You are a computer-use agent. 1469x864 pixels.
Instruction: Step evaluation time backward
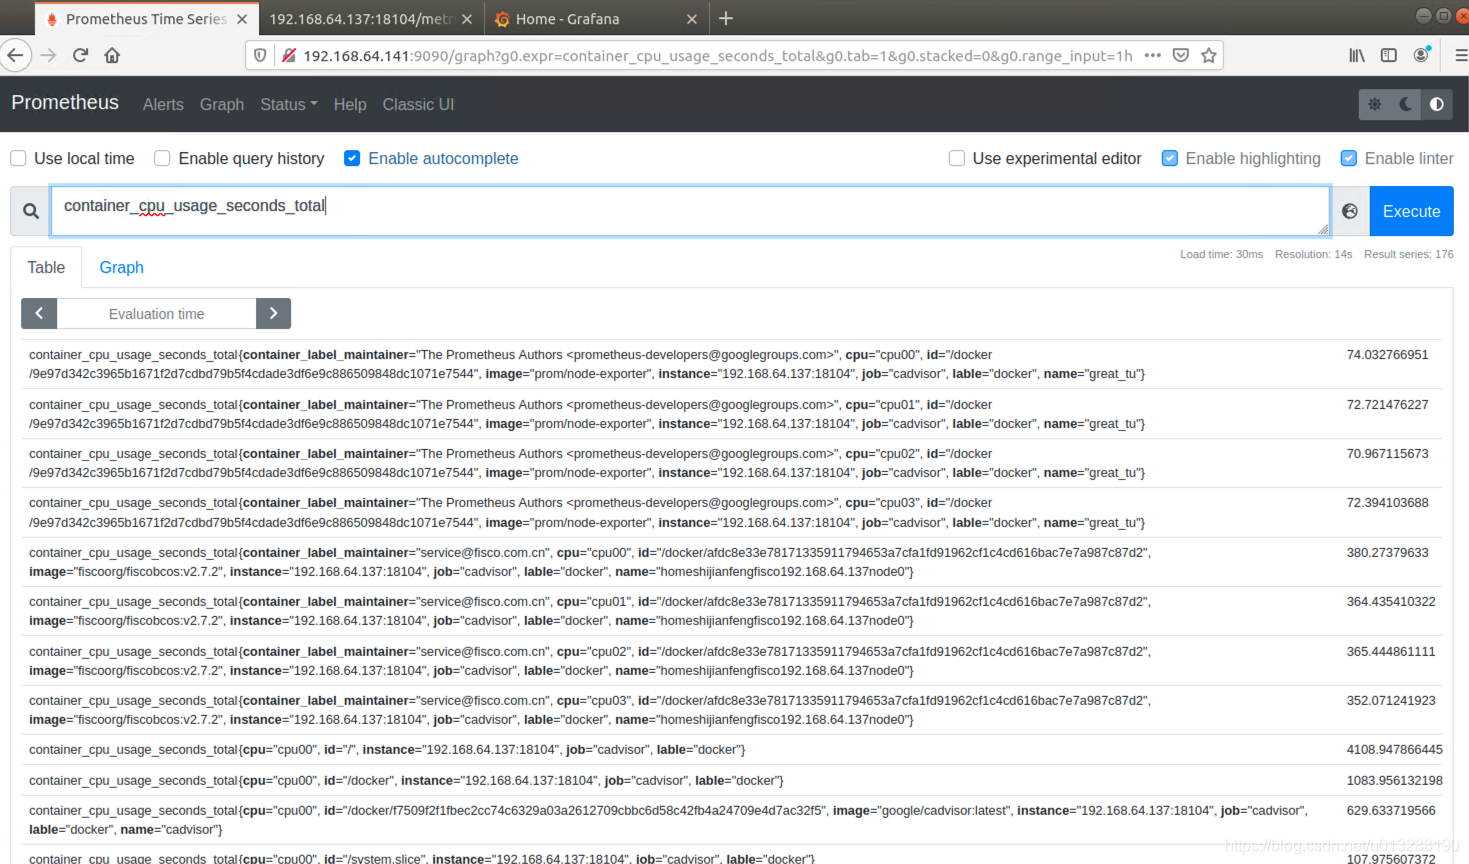pyautogui.click(x=39, y=313)
